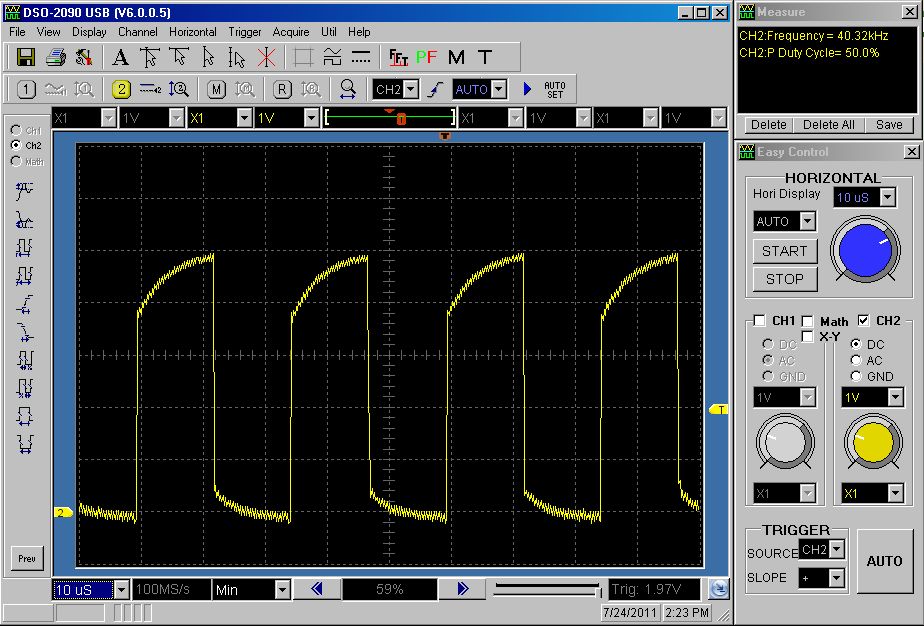Viewport: 924px width, 626px height.
Task: Click the Save floppy disk icon
Action: pos(26,57)
